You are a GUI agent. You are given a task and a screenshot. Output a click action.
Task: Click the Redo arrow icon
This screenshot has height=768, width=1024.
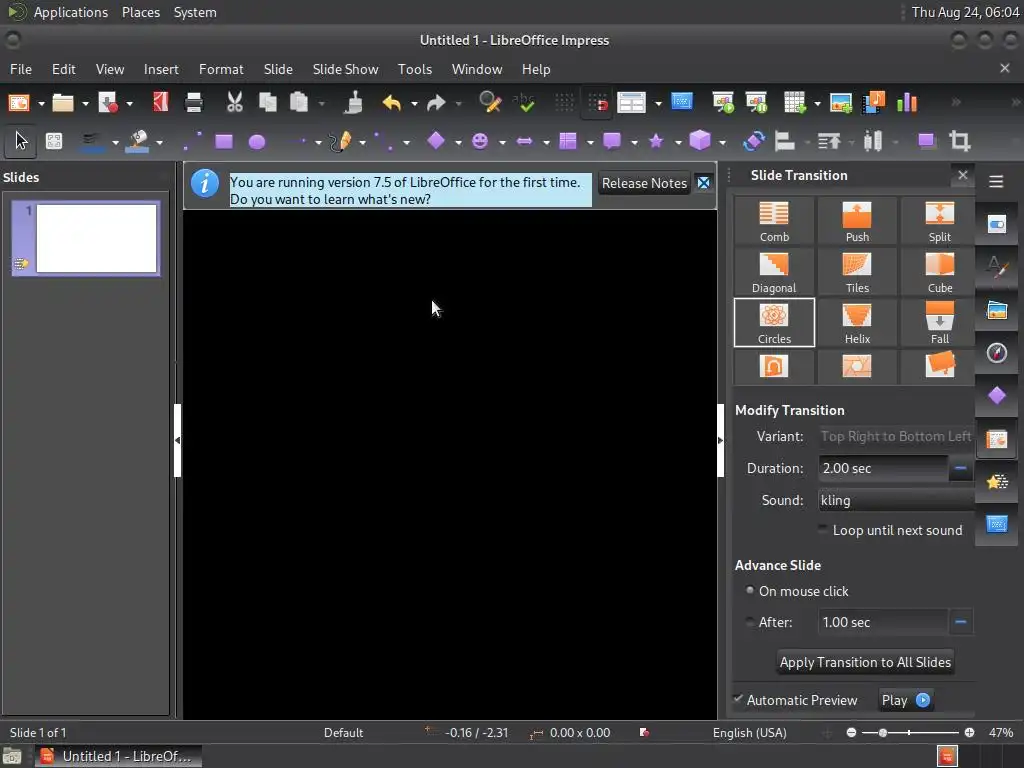436,103
